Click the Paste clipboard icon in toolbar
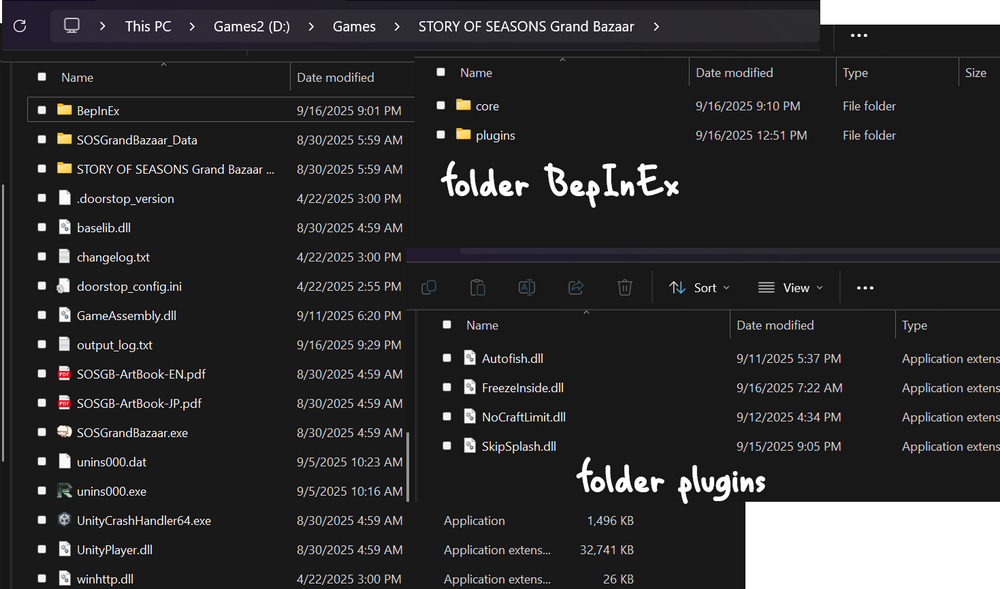The width and height of the screenshot is (1000, 589). [478, 288]
